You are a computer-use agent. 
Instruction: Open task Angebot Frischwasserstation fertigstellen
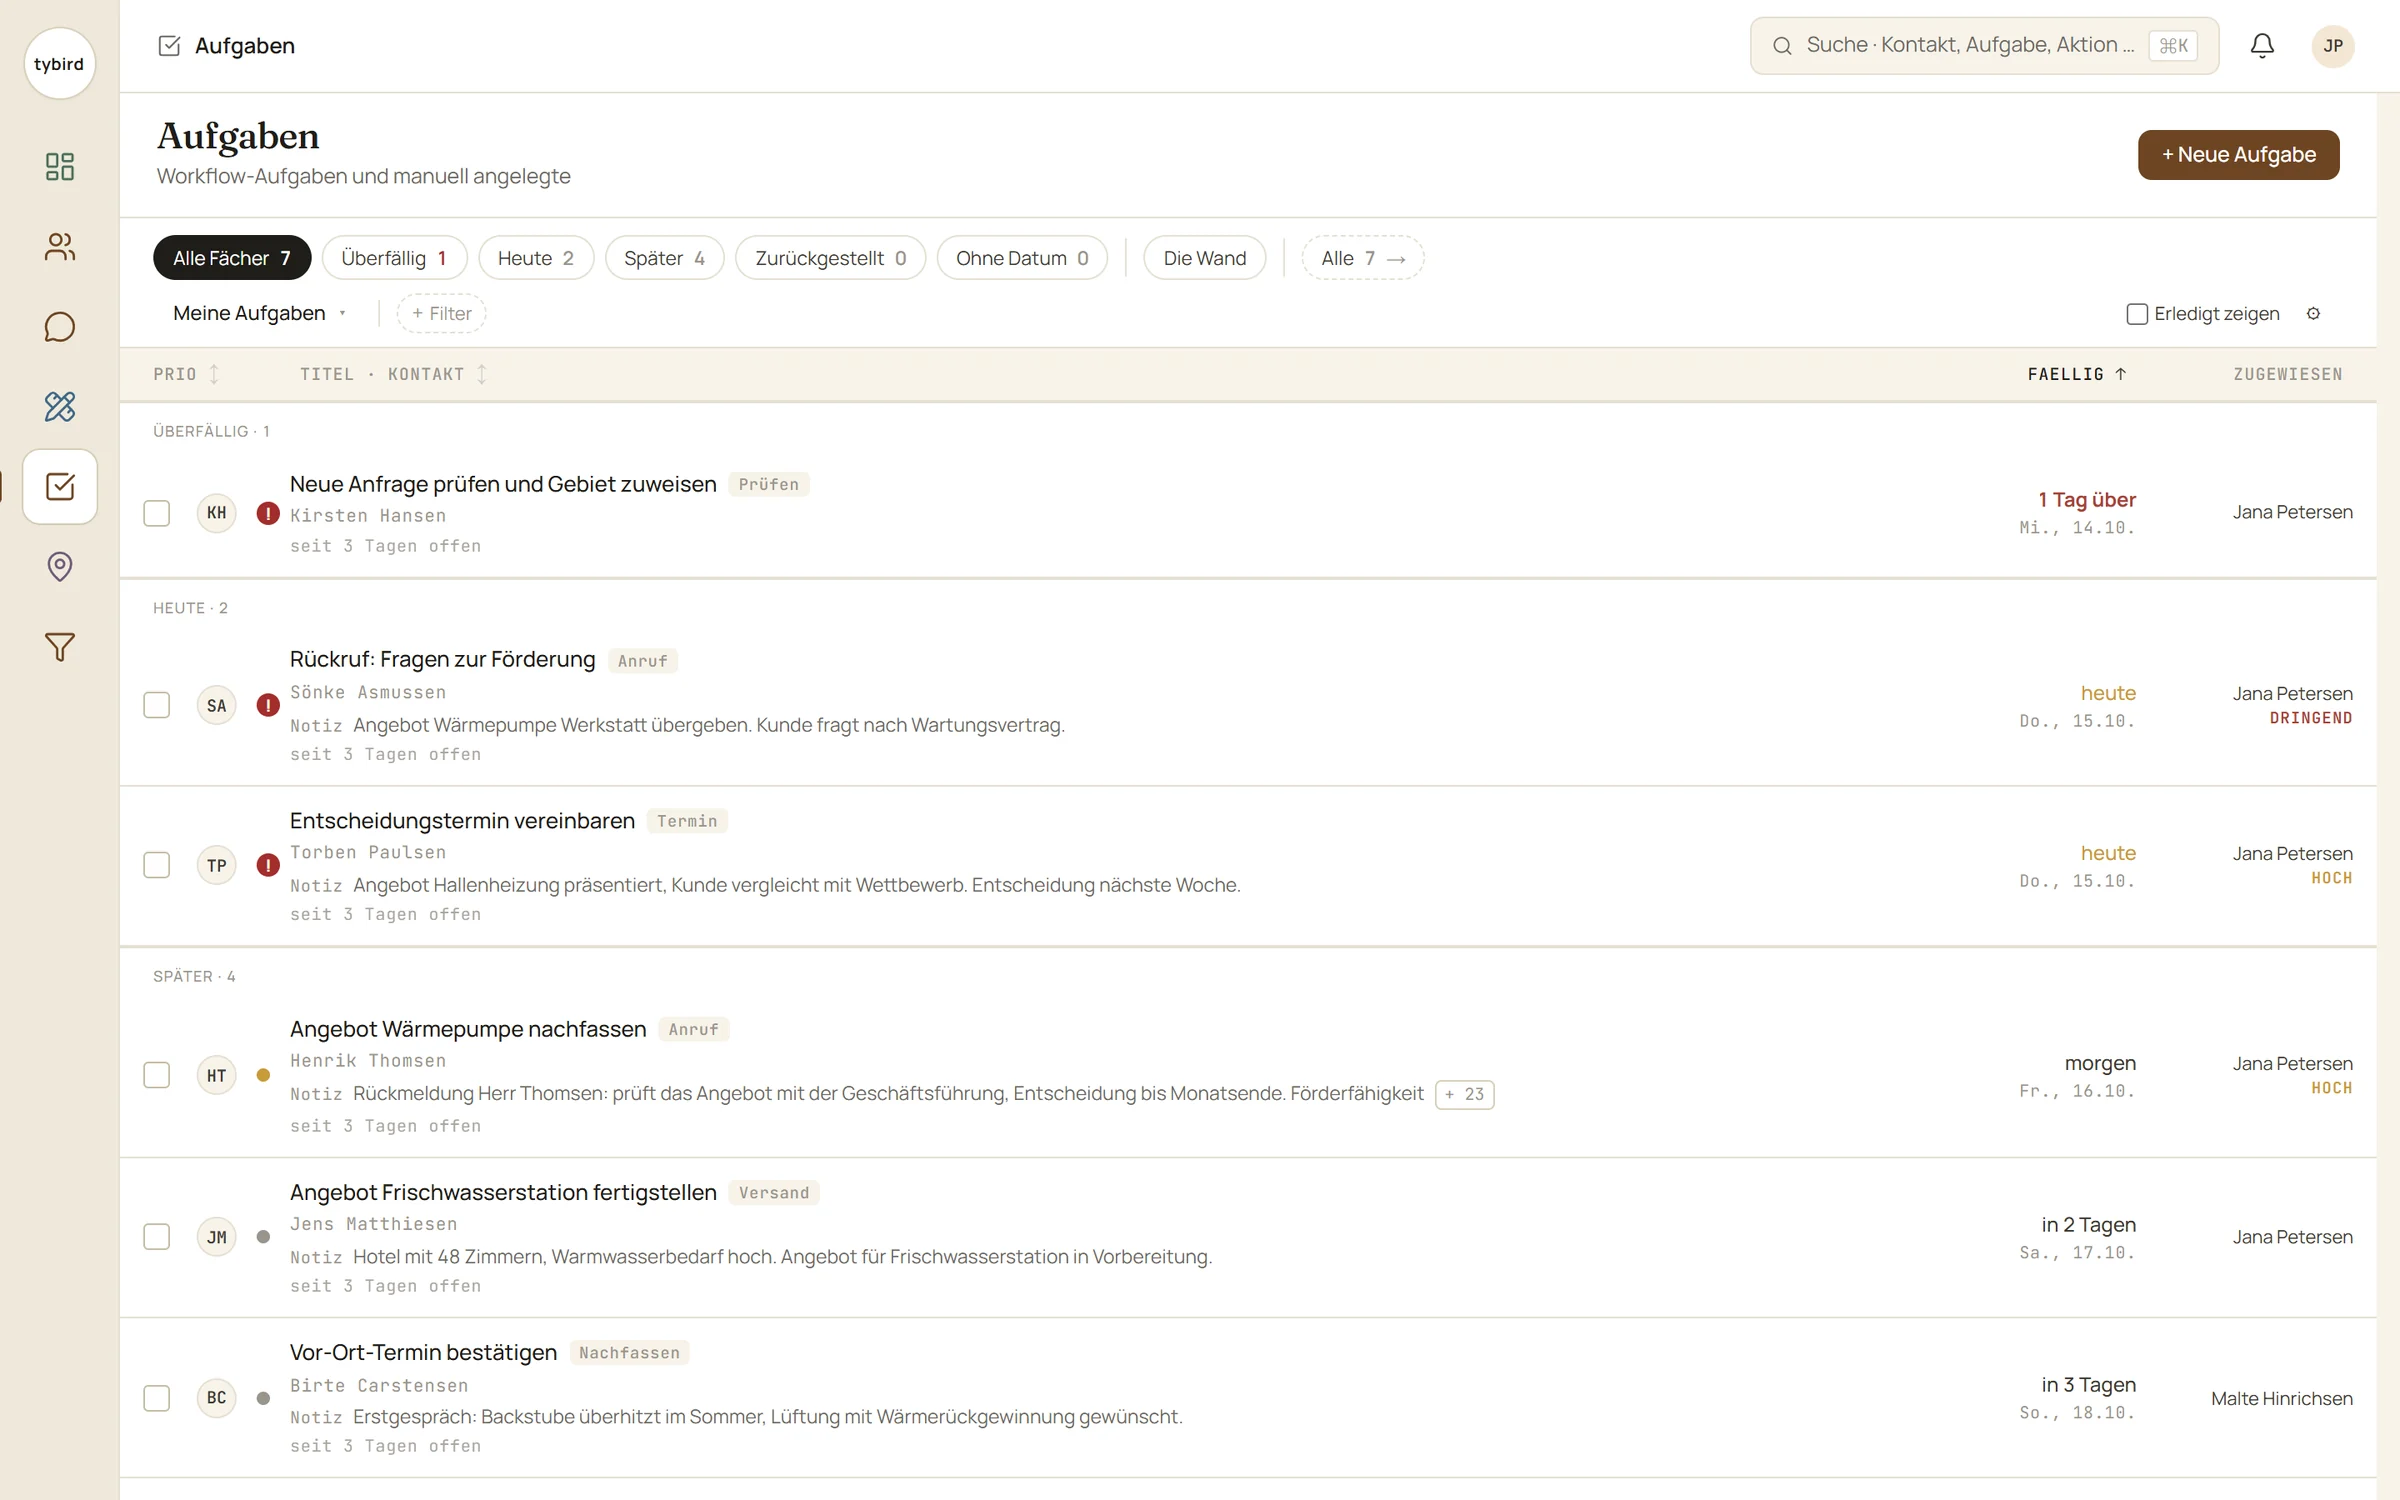[503, 1192]
